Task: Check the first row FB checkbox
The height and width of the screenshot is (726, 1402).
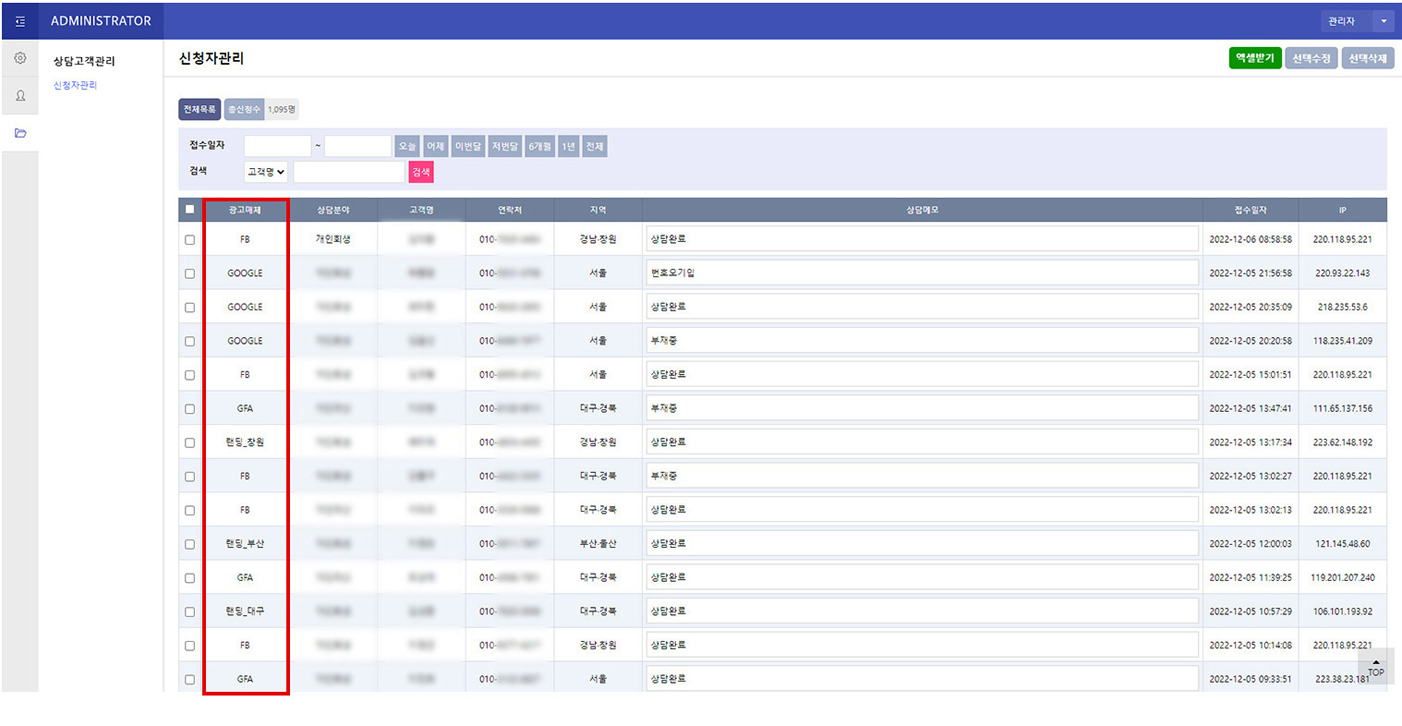Action: [x=190, y=240]
